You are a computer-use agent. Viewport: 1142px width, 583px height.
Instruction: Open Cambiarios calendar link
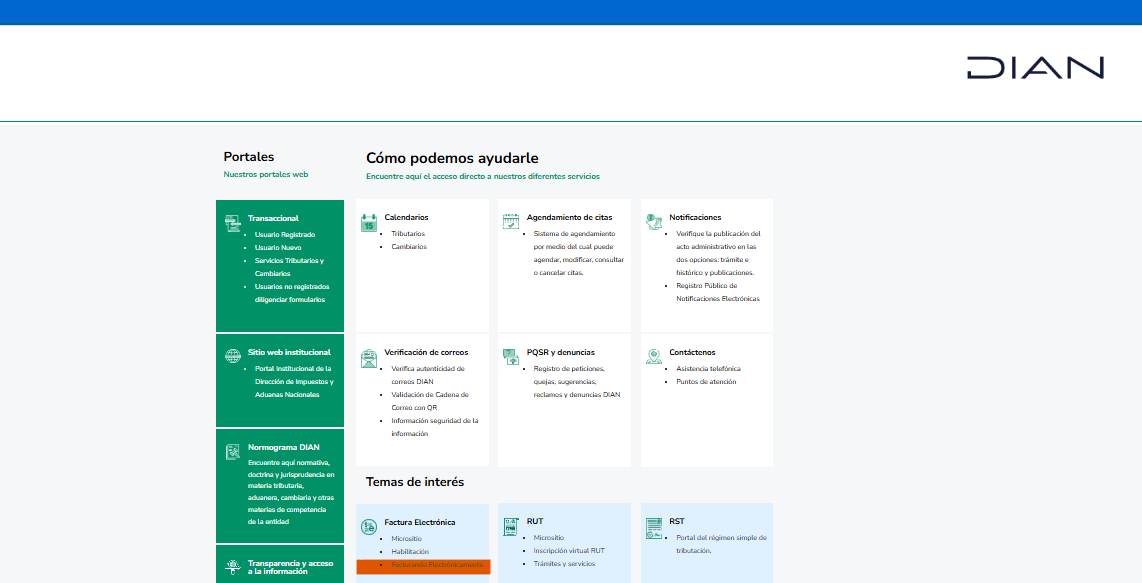pos(409,247)
